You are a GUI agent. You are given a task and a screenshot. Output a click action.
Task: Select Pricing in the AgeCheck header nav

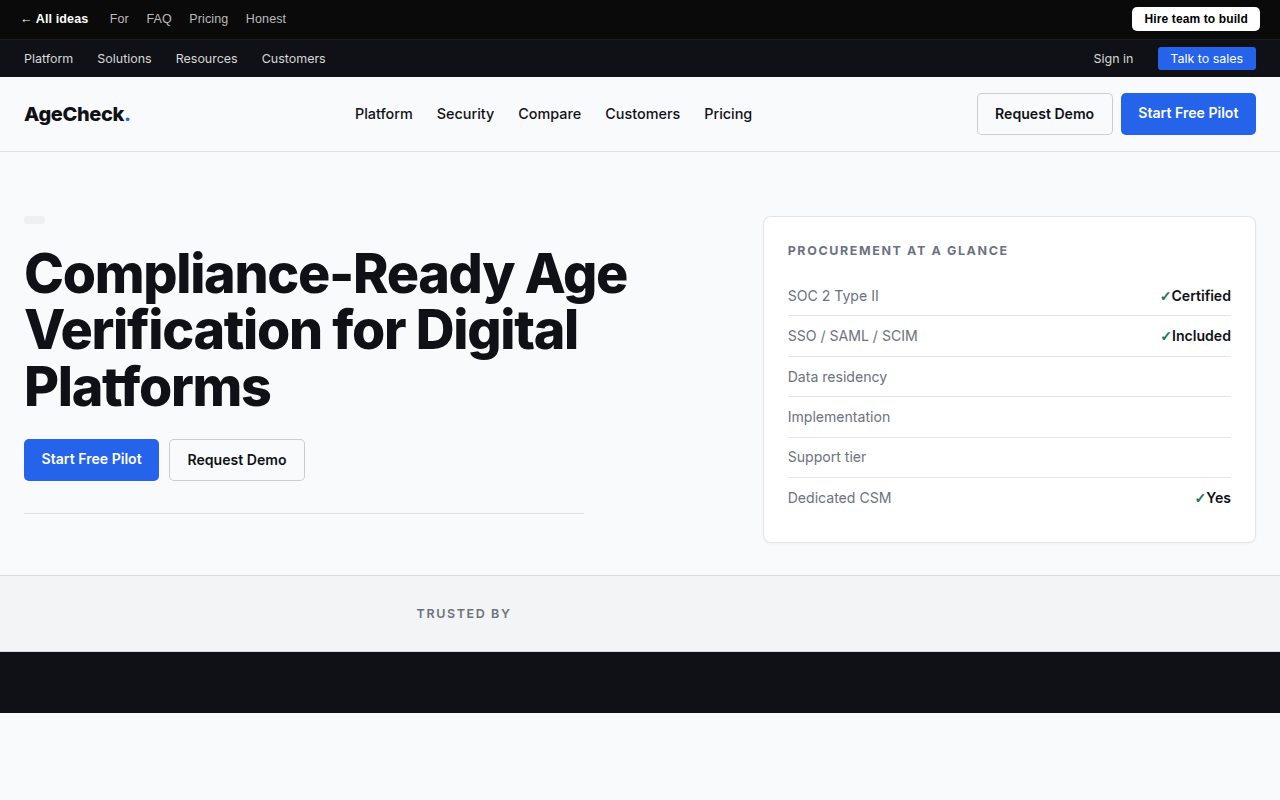point(728,114)
